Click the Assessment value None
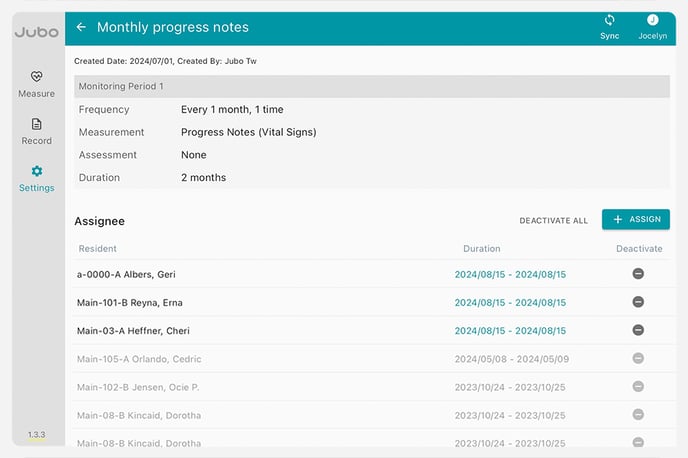The height and width of the screenshot is (458, 688). point(194,155)
